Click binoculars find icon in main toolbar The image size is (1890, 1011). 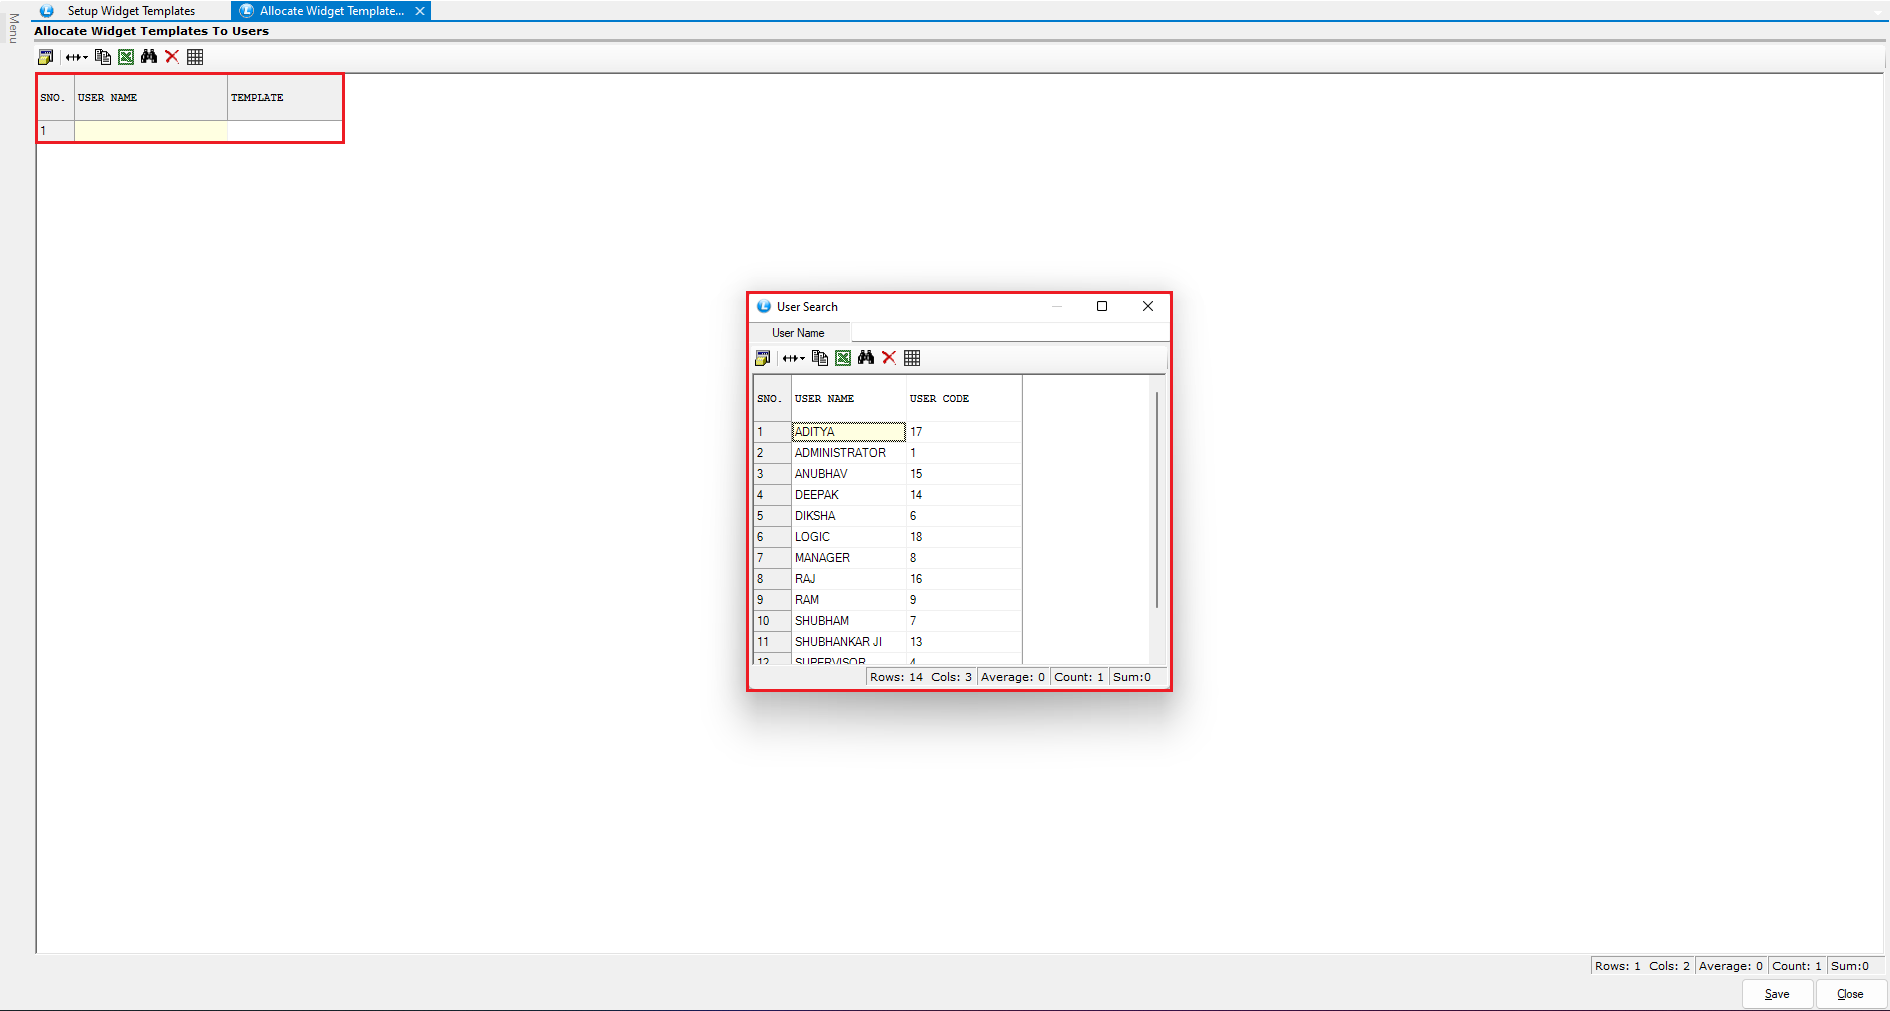click(x=149, y=57)
